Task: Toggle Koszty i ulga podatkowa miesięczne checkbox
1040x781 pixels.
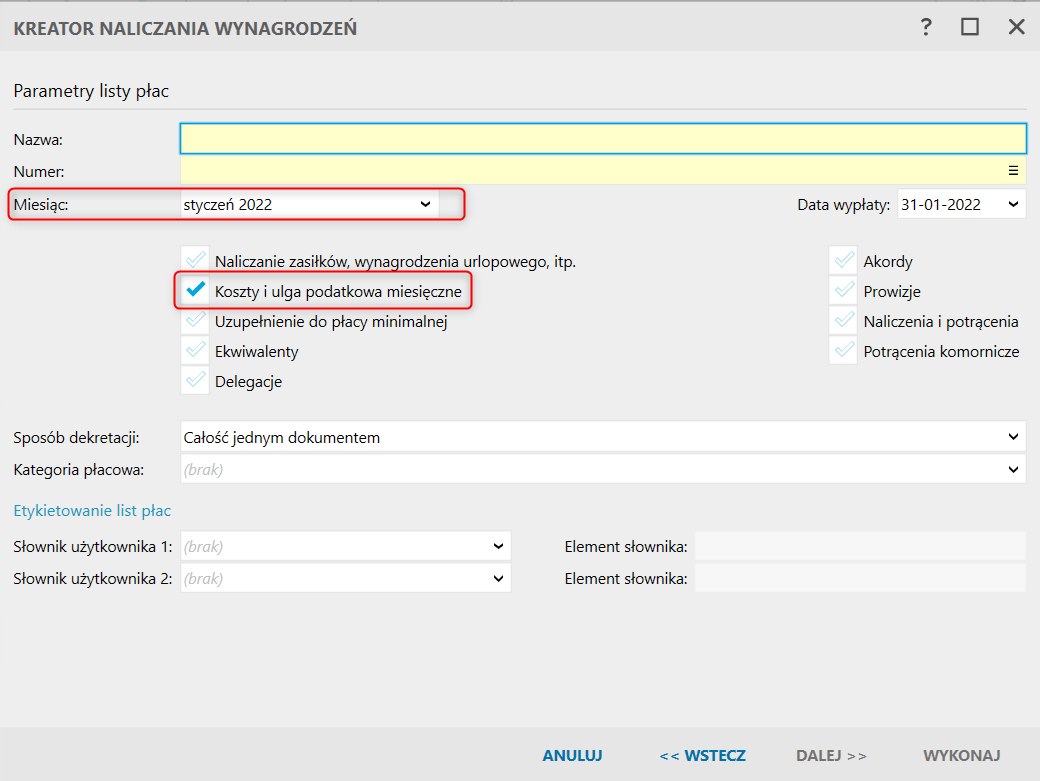Action: tap(197, 291)
